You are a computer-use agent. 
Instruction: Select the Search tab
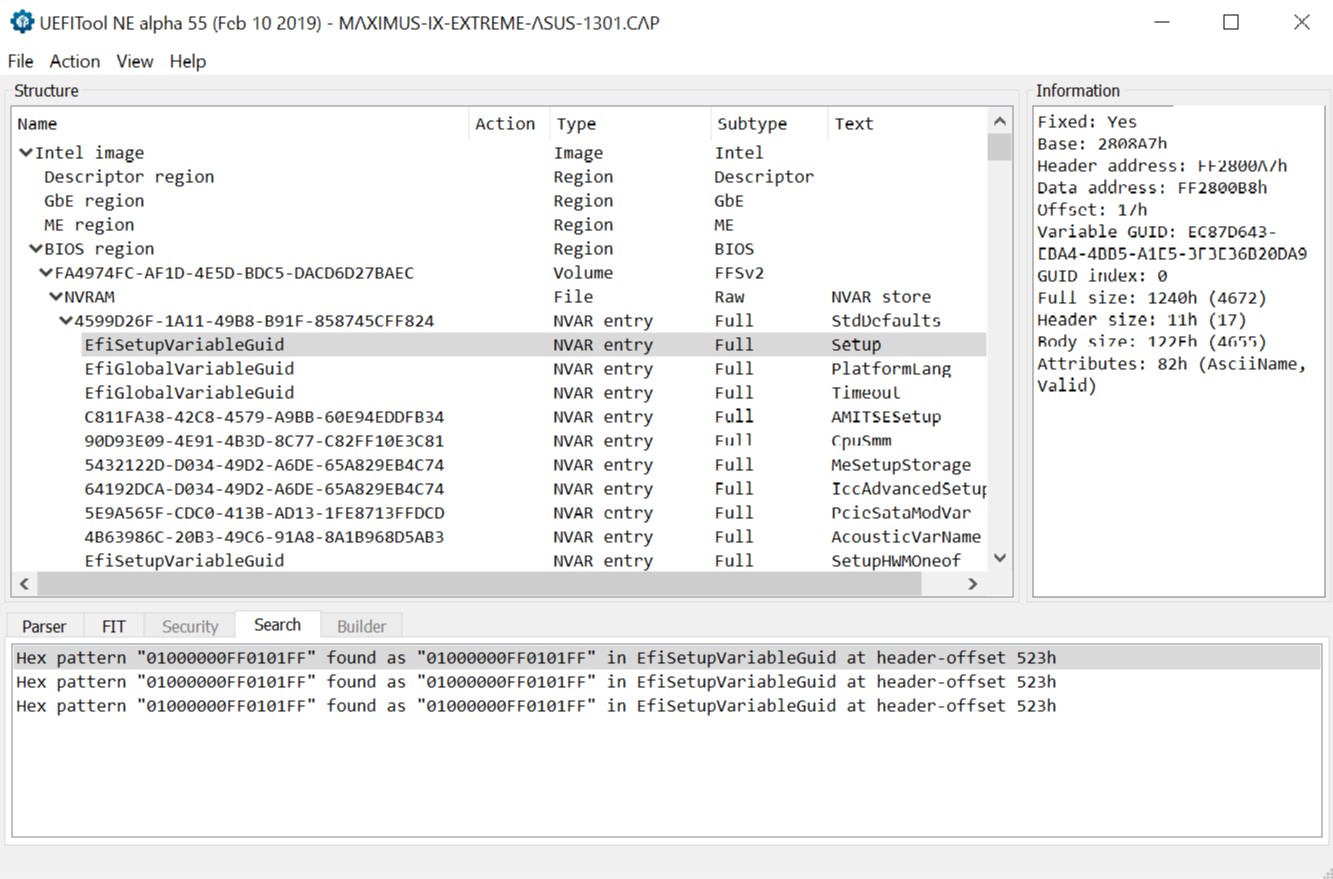tap(278, 625)
